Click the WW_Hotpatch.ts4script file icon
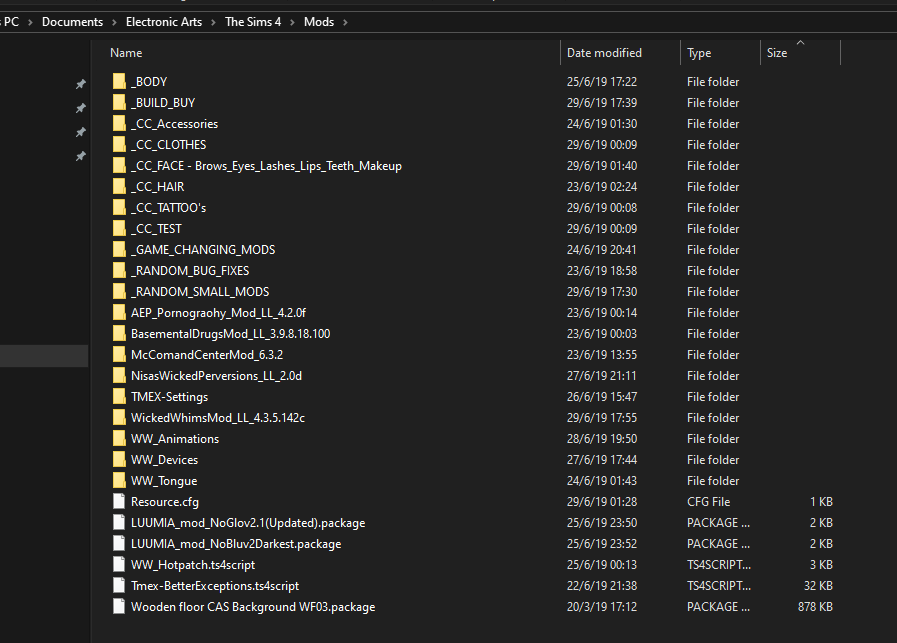Viewport: 897px width, 643px height. click(x=119, y=565)
